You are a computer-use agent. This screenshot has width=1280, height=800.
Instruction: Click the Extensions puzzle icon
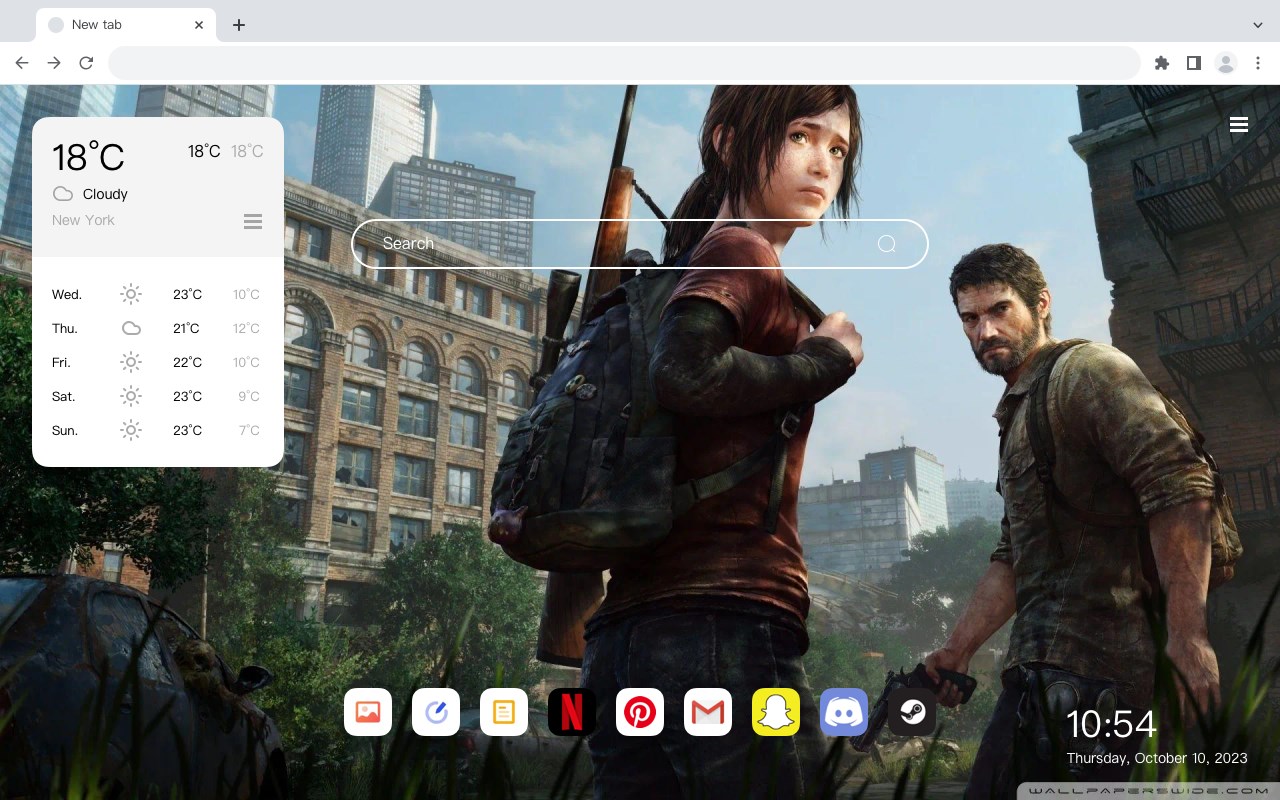point(1161,63)
